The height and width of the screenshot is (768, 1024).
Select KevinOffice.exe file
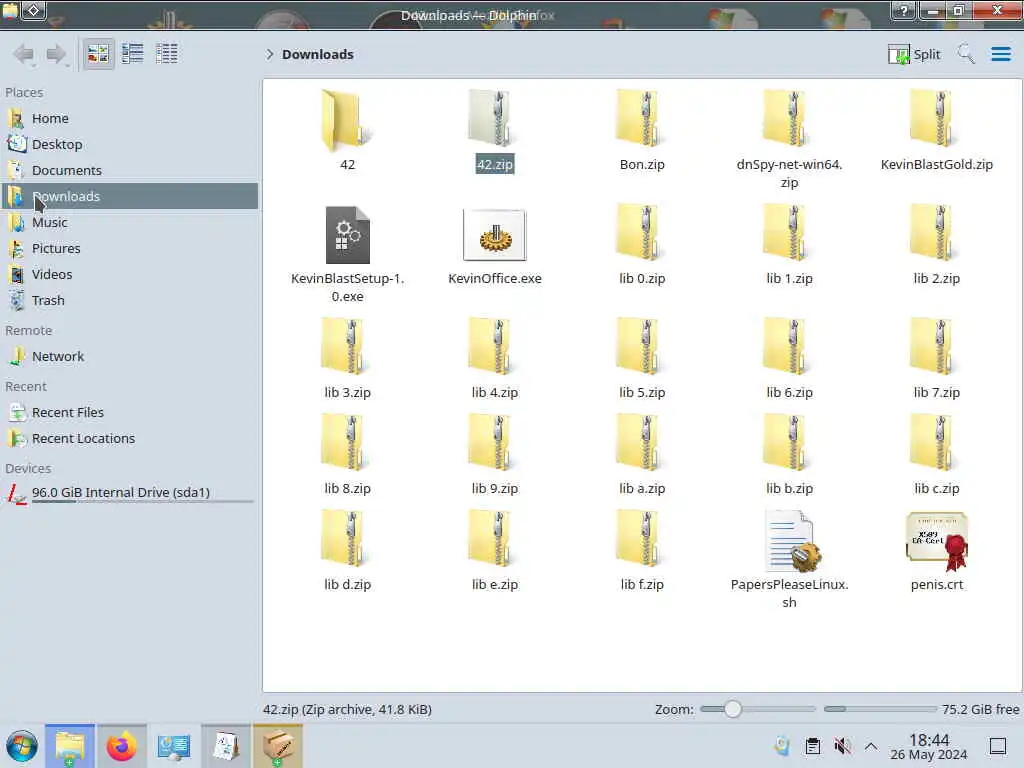(x=494, y=246)
